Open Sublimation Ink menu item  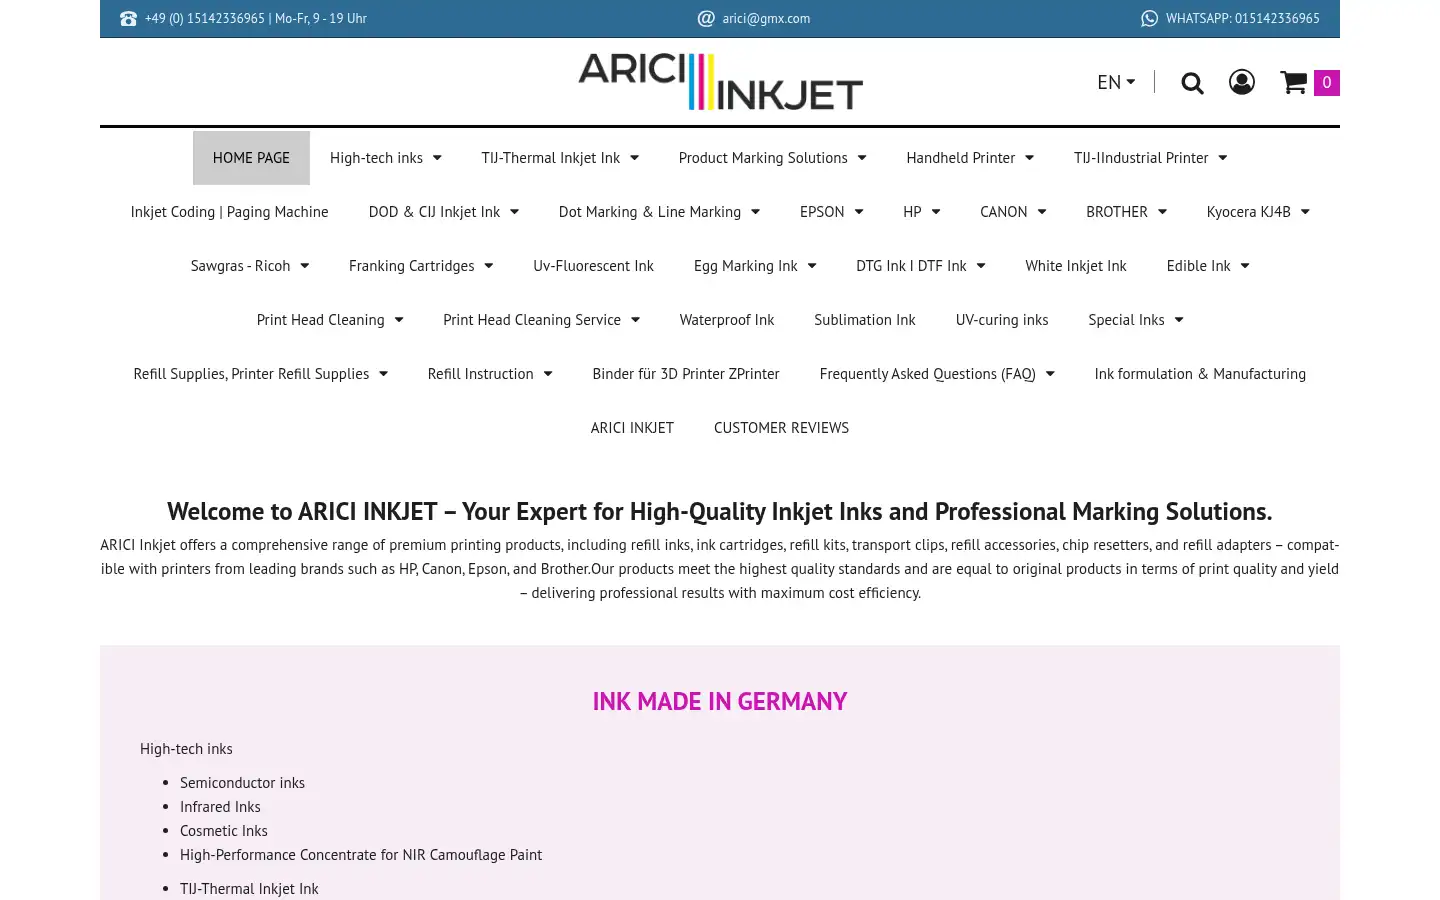(865, 320)
